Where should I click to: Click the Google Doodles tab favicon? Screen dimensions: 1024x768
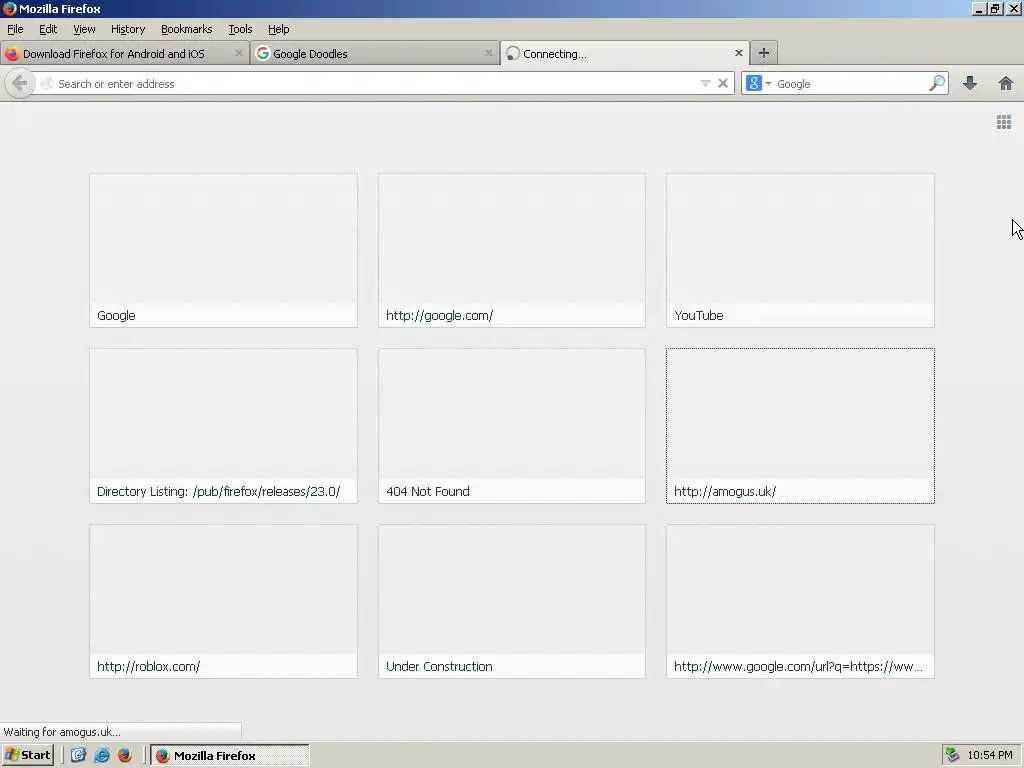tap(263, 54)
